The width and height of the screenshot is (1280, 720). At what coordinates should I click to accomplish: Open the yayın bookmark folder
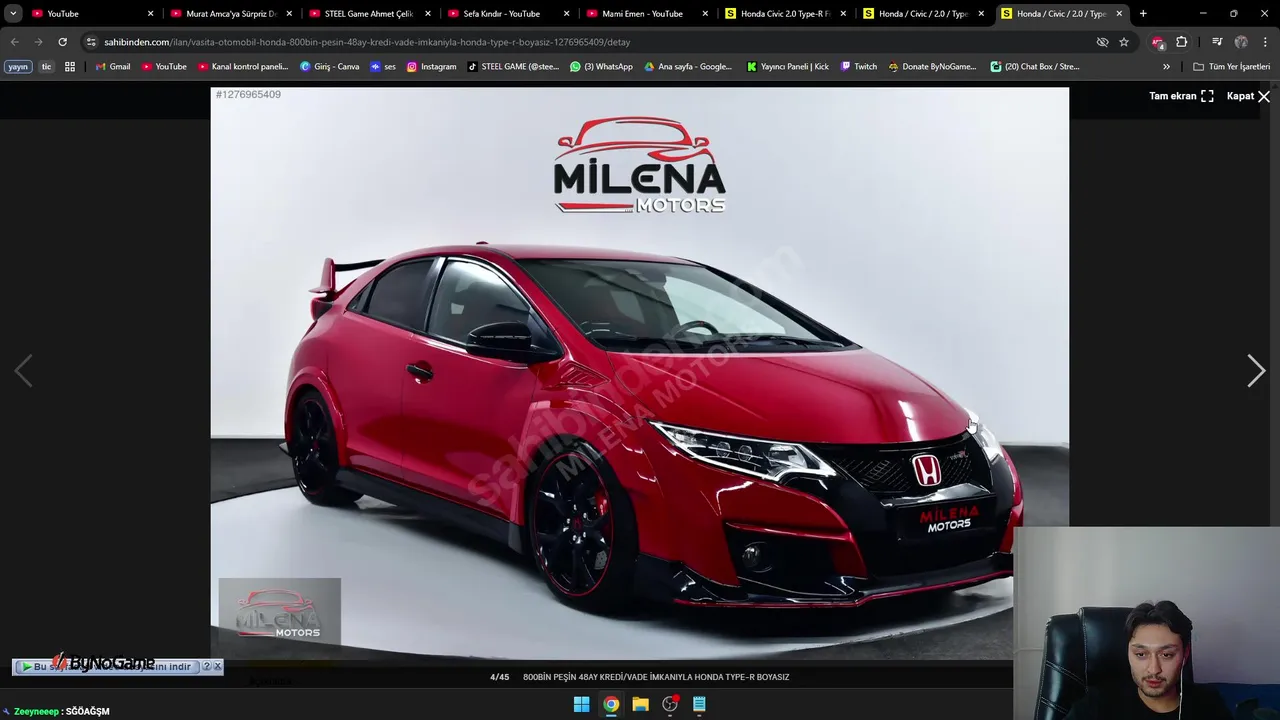(x=18, y=67)
